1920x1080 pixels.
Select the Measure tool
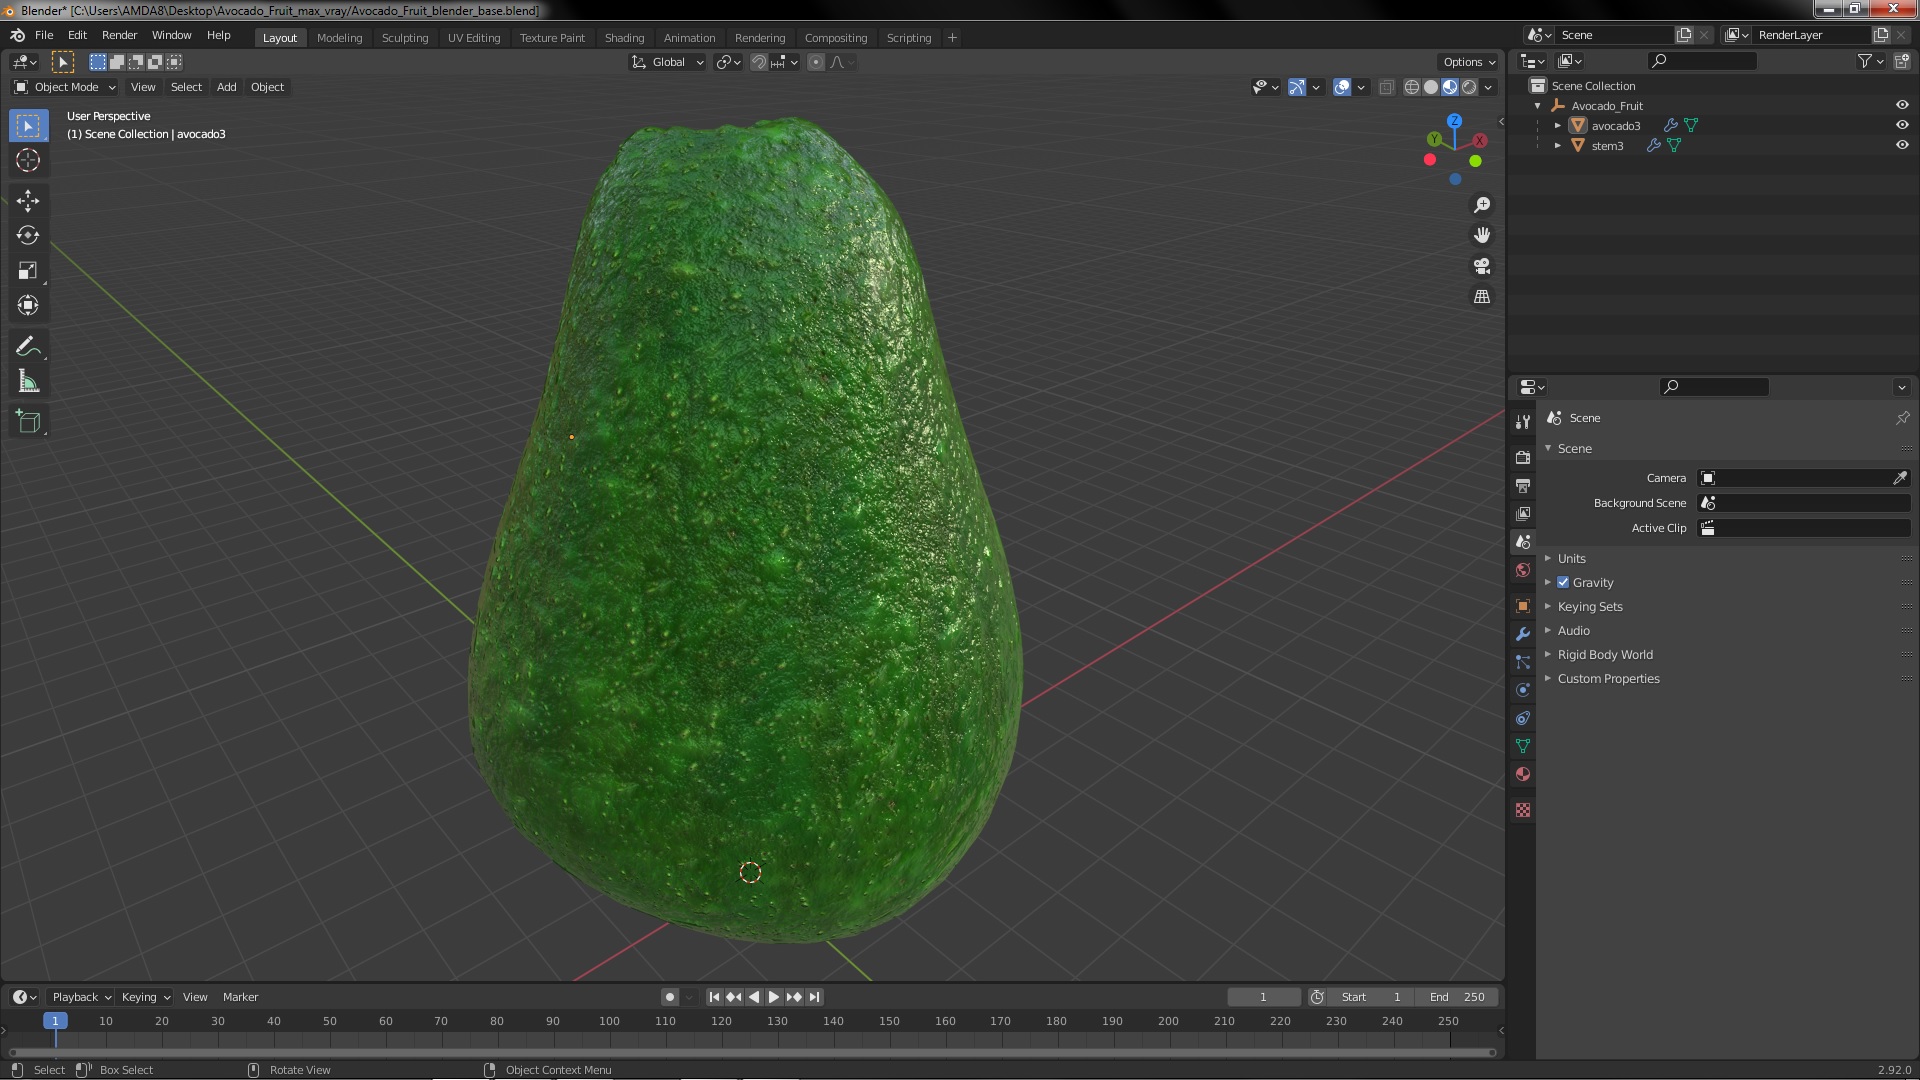(28, 382)
